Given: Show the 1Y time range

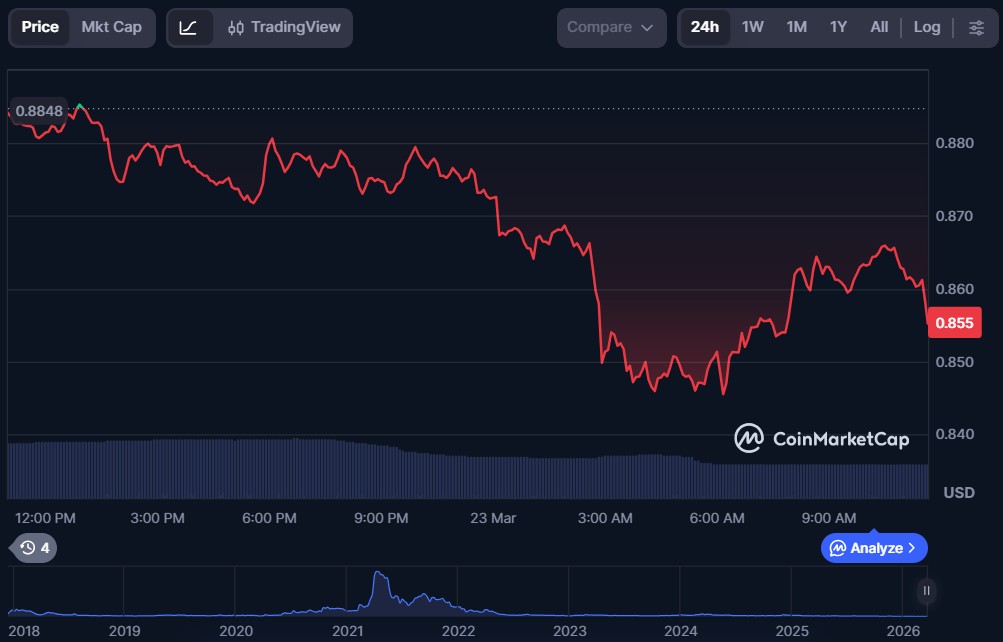Looking at the screenshot, I should 838,27.
